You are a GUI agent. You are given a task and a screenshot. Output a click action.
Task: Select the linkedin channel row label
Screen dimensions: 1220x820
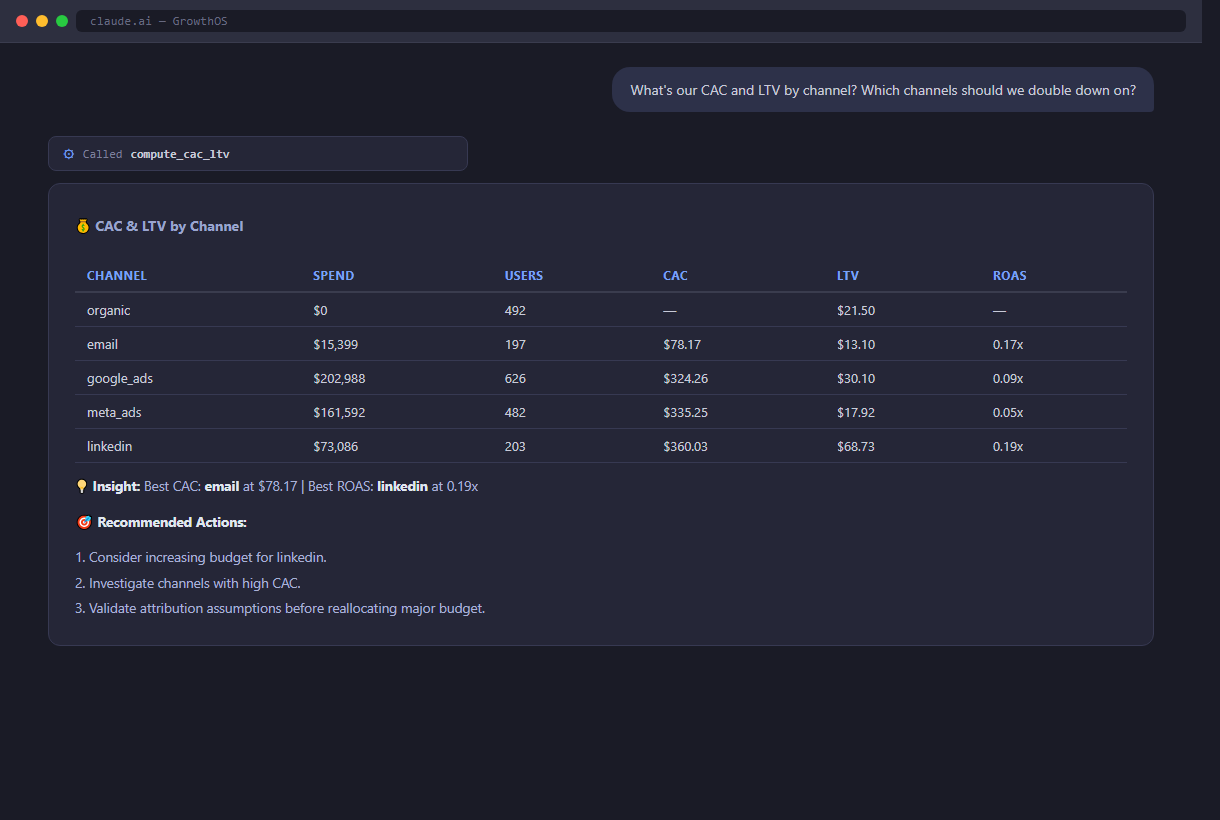[110, 446]
